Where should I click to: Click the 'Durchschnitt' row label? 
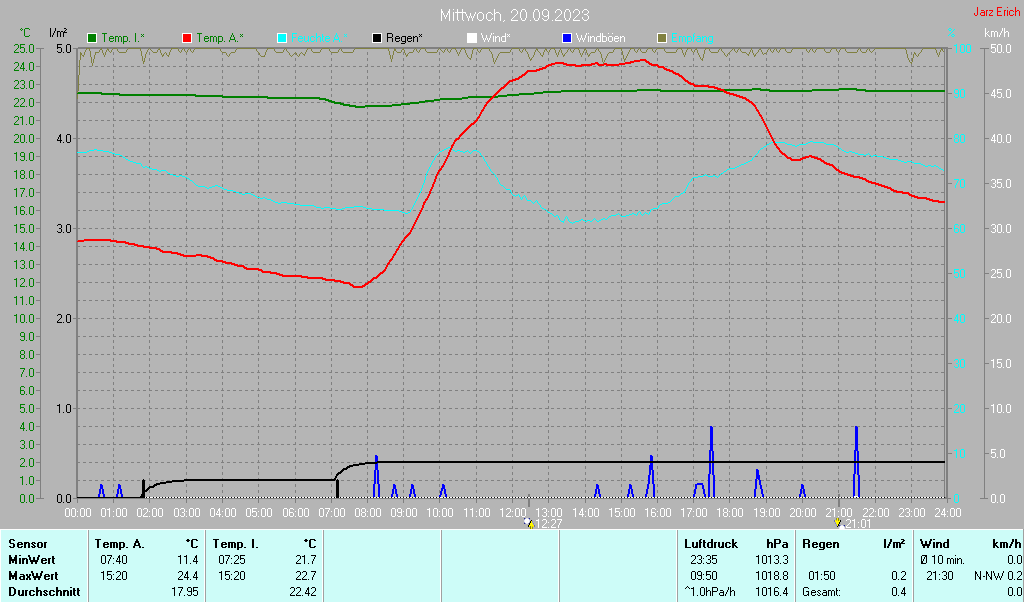point(44,592)
